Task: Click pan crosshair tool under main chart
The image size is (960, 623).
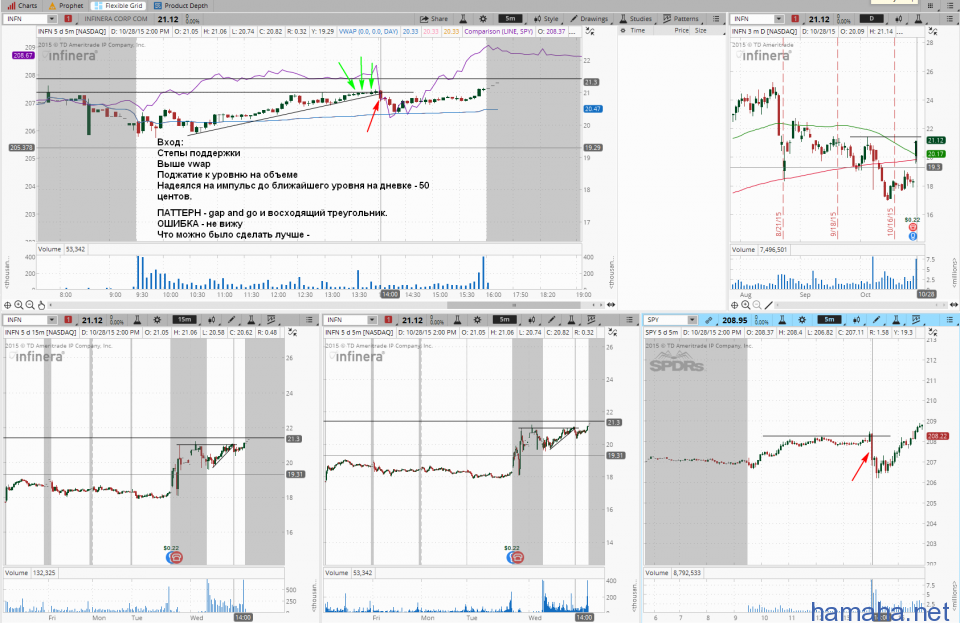Action: pos(7,305)
